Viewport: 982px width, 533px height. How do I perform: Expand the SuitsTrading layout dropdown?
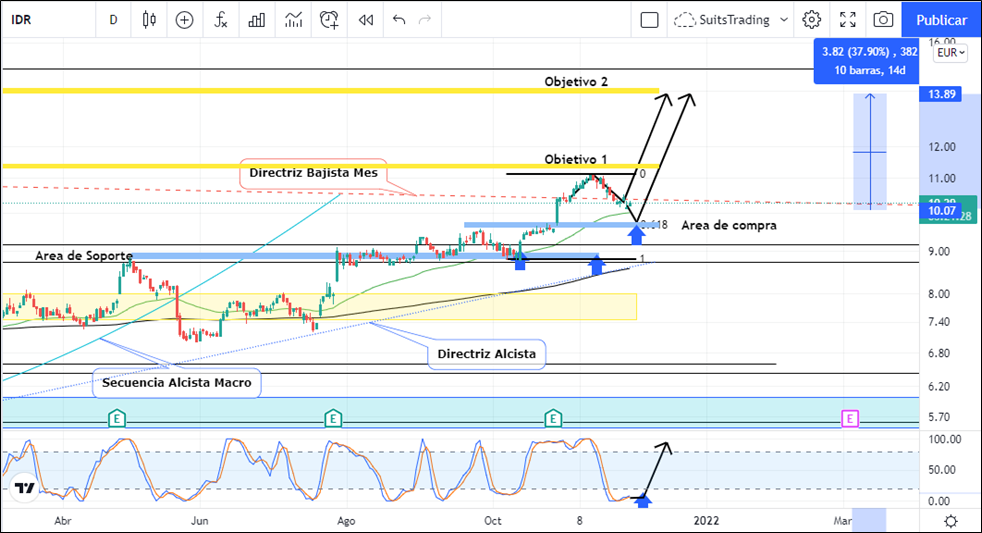[732, 19]
